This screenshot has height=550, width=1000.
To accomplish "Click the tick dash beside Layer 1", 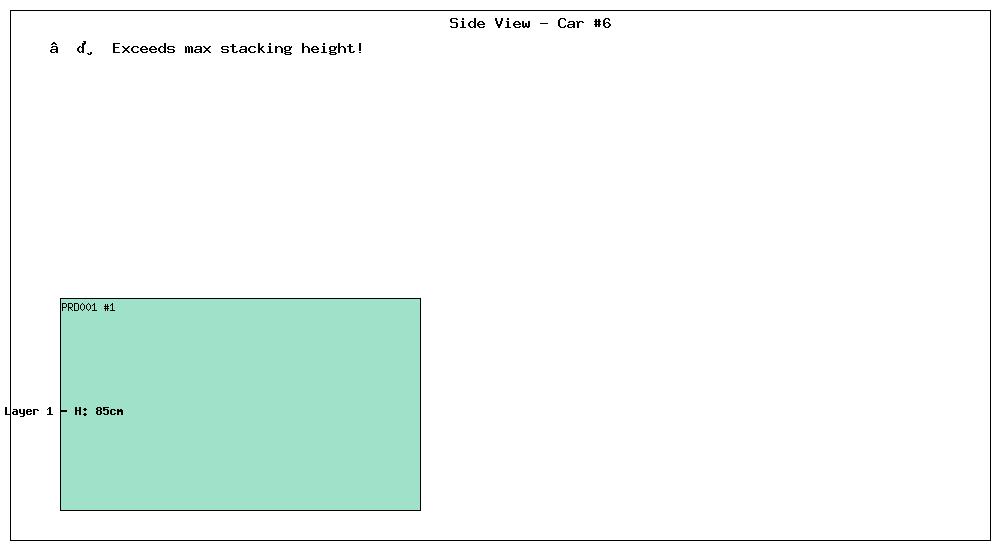I will [x=64, y=412].
